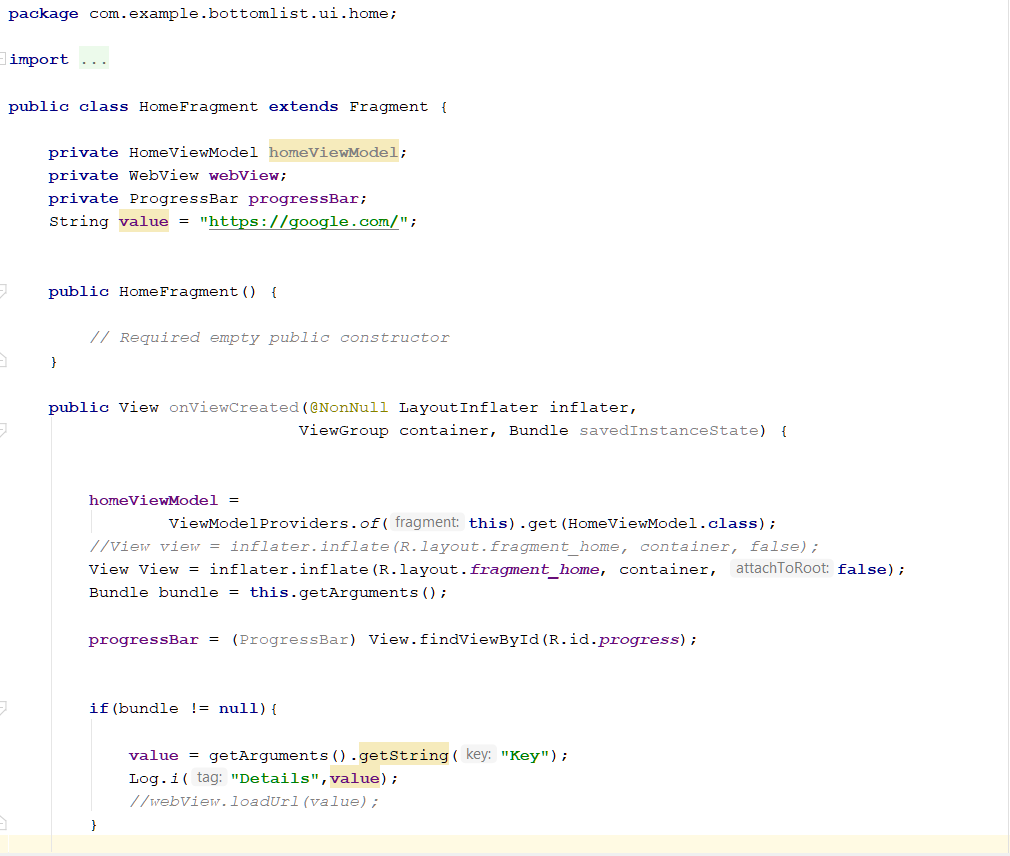Viewport: 1010px width, 856px height.
Task: Click LayoutInflater in the method signature
Action: pyautogui.click(x=468, y=408)
